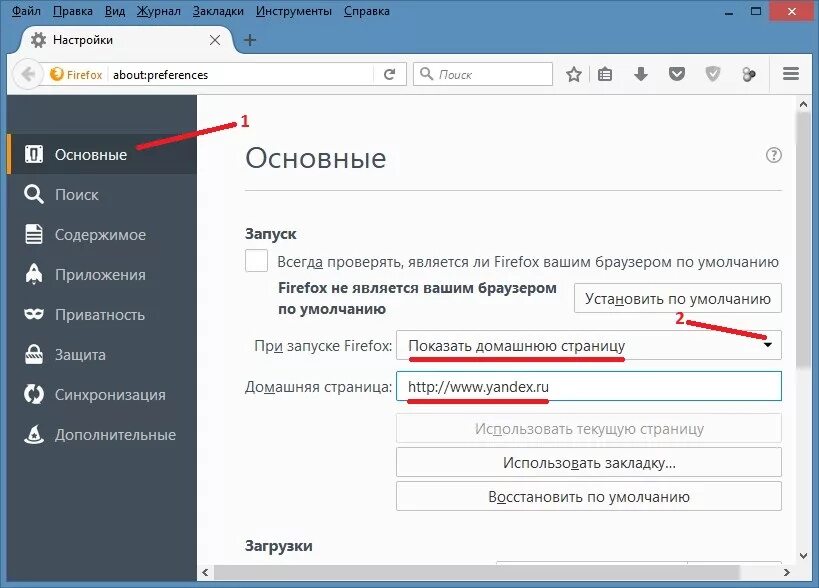Viewport: 819px width, 588px height.
Task: Open the bookmarks library panel
Action: [x=605, y=73]
